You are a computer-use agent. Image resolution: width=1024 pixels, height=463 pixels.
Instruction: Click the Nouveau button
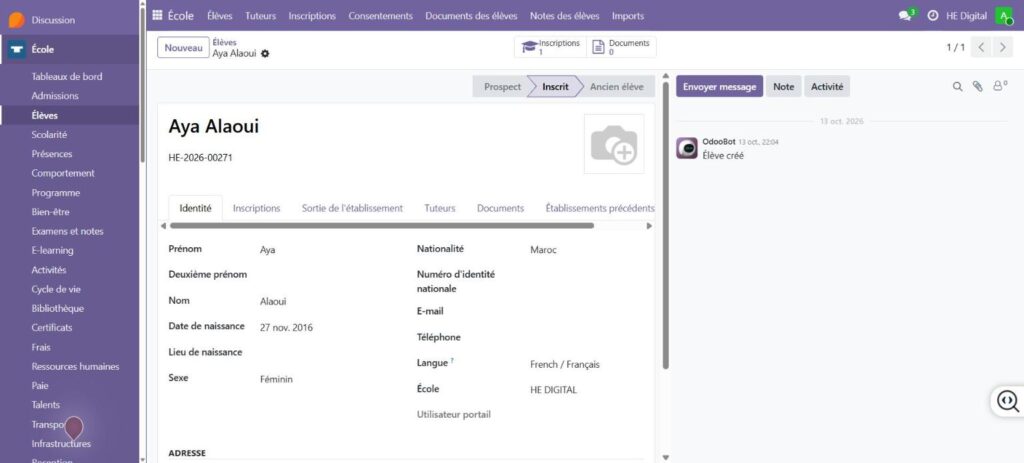183,48
